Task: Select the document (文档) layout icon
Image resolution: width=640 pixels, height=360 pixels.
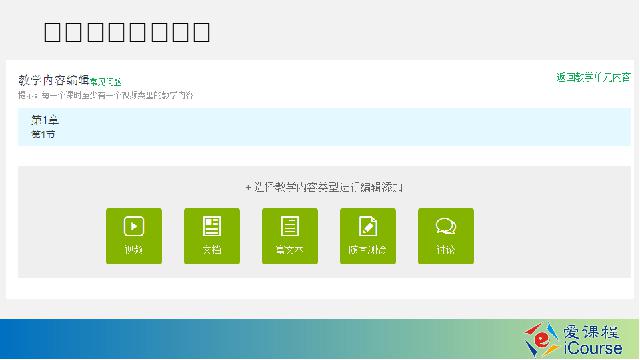Action: (x=212, y=226)
